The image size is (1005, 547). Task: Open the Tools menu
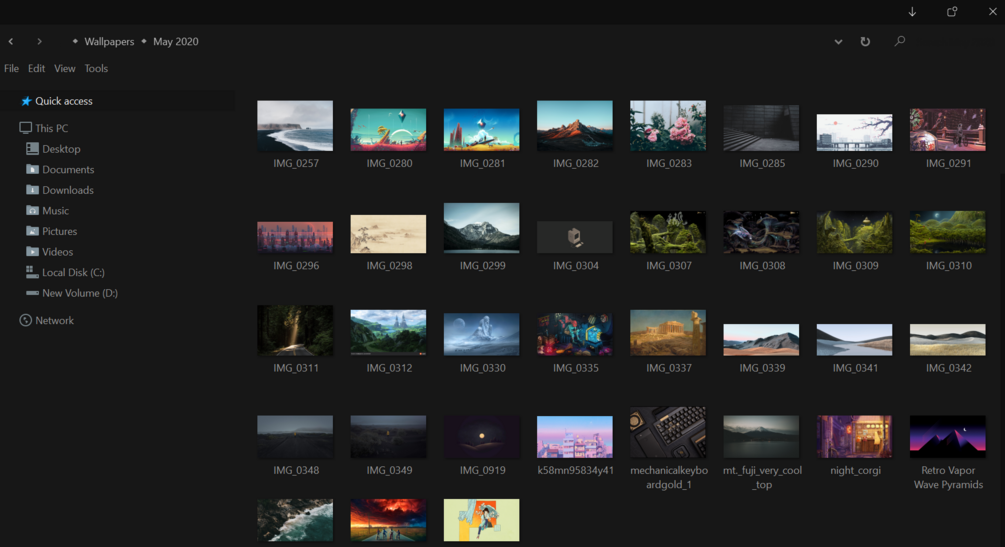[x=96, y=68]
